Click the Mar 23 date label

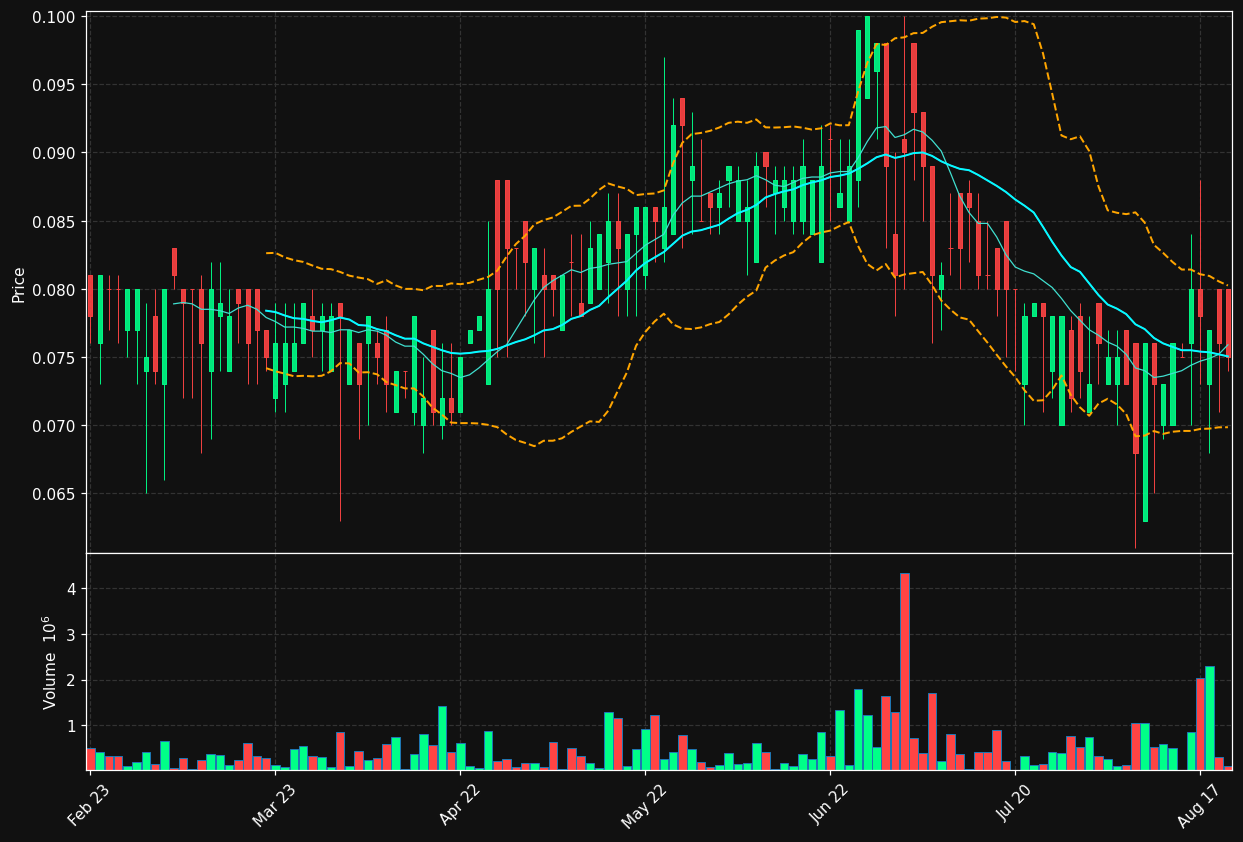(x=275, y=804)
